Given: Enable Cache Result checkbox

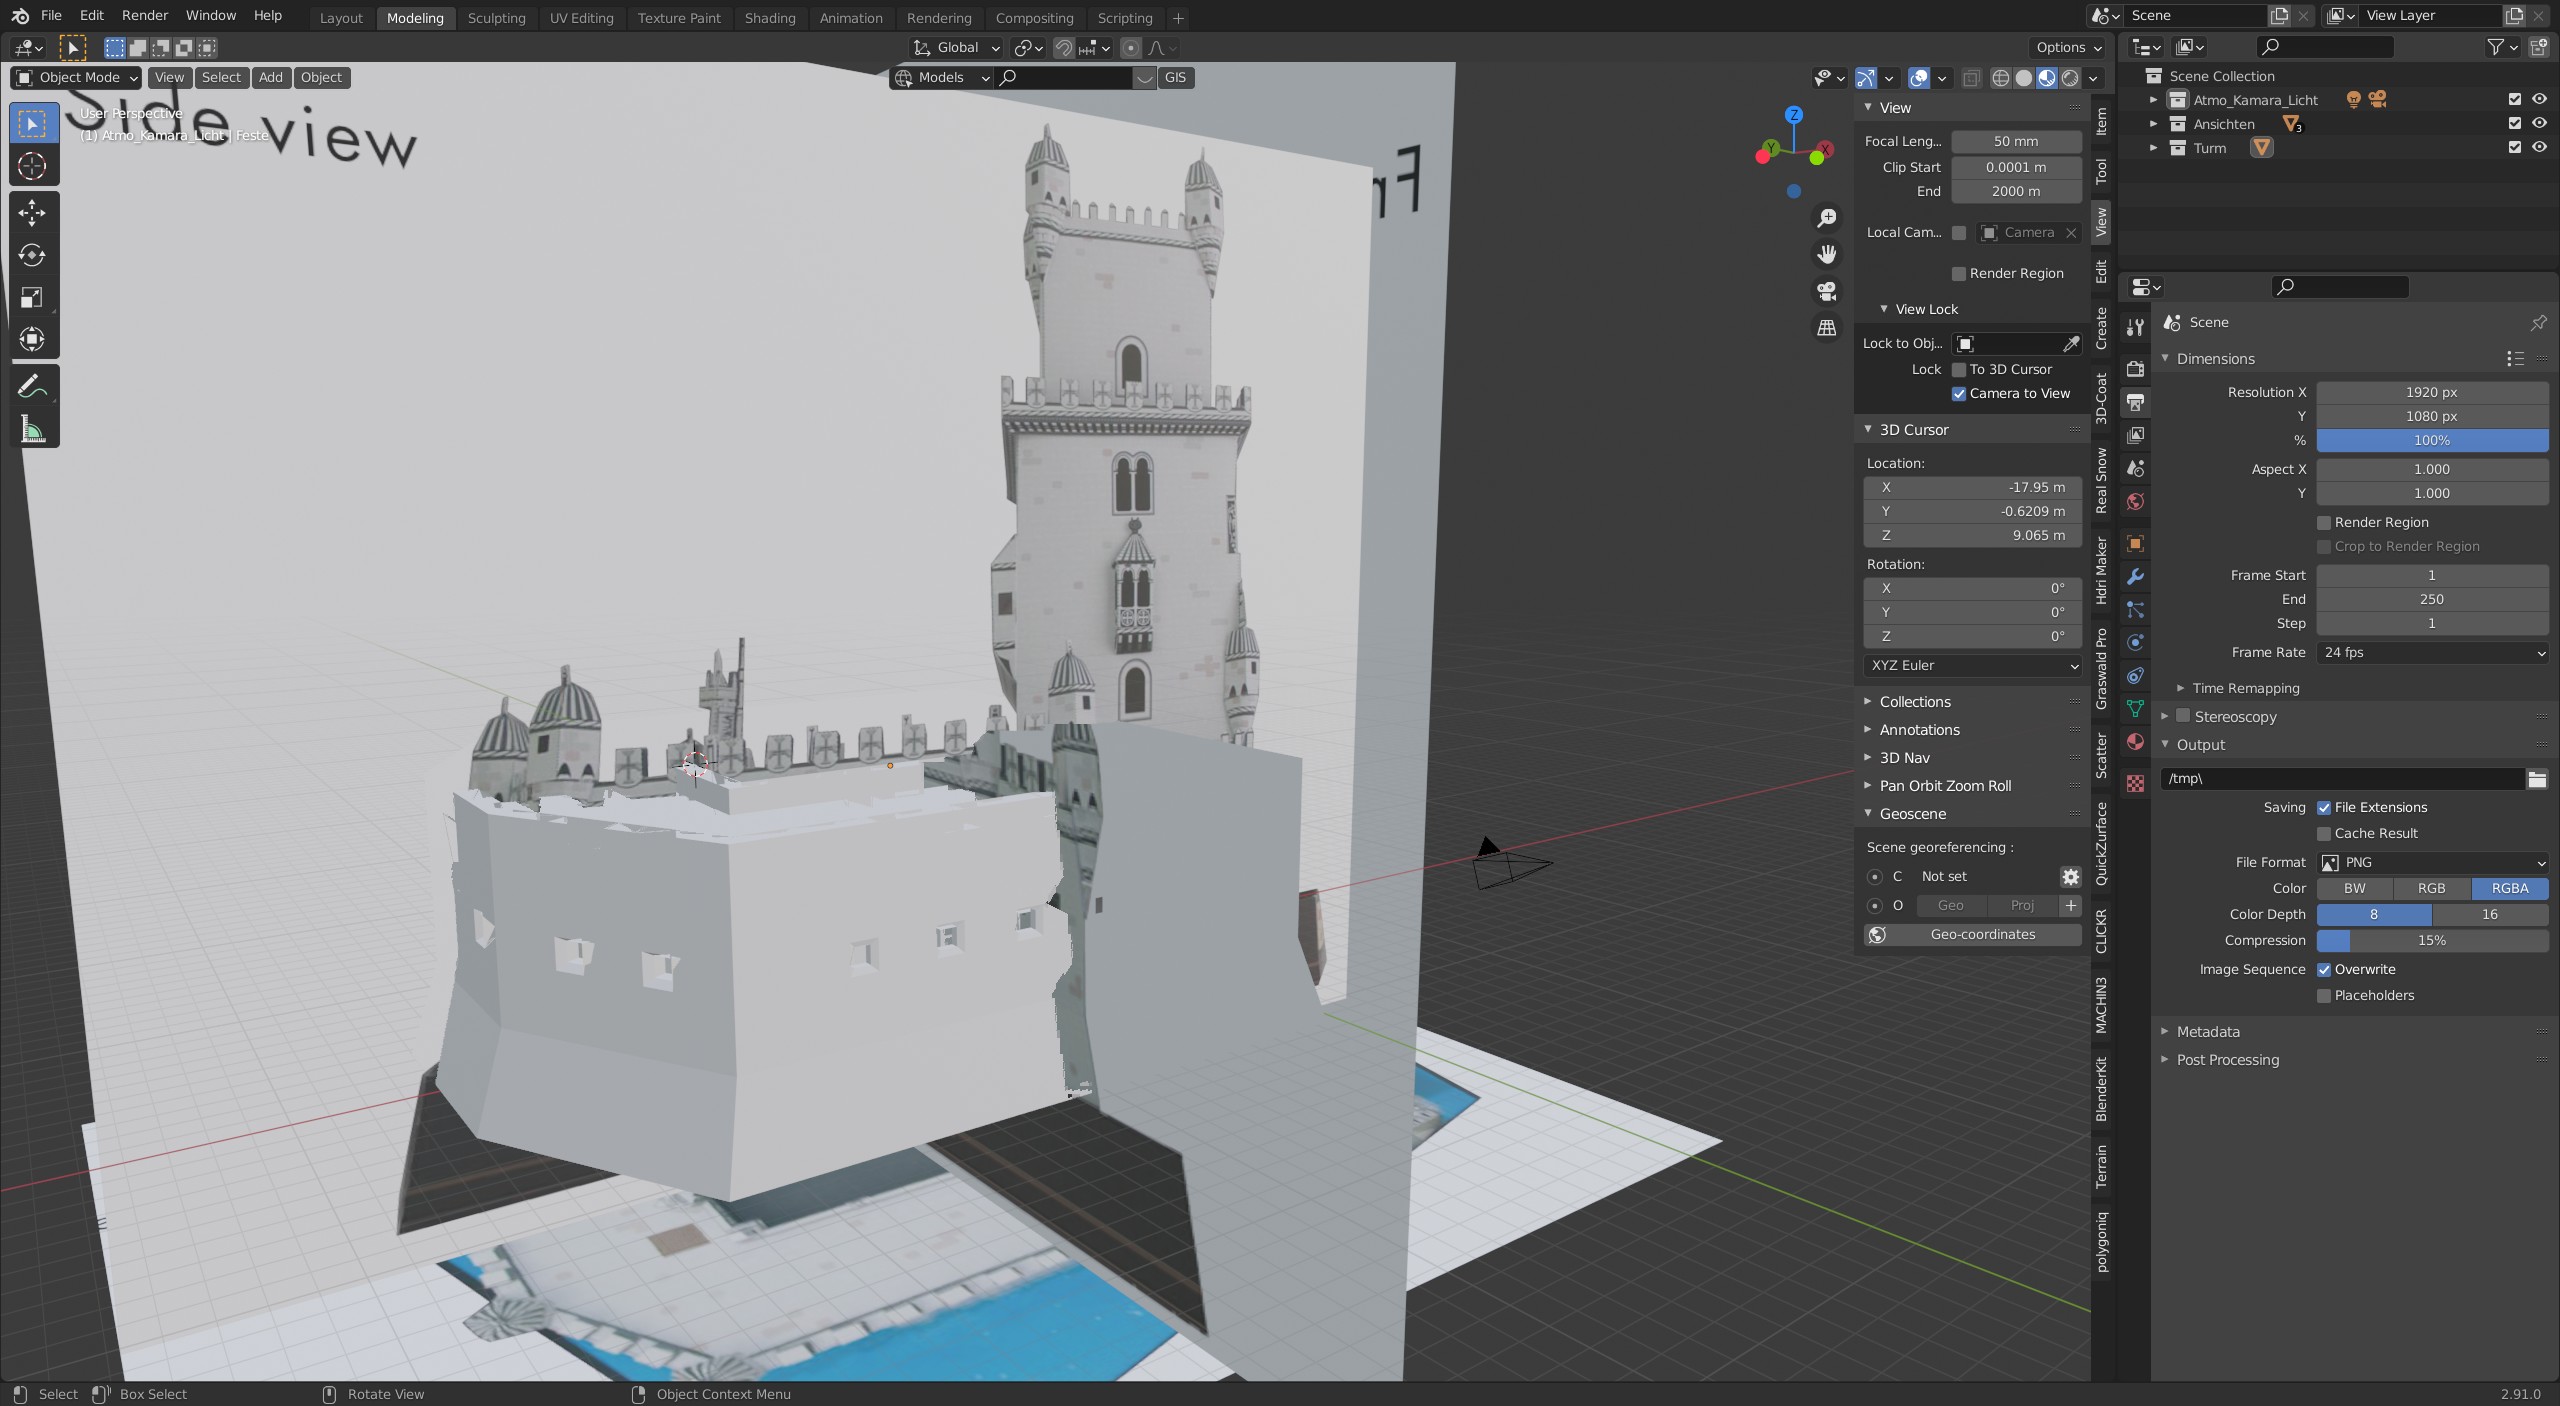Looking at the screenshot, I should coord(2324,834).
